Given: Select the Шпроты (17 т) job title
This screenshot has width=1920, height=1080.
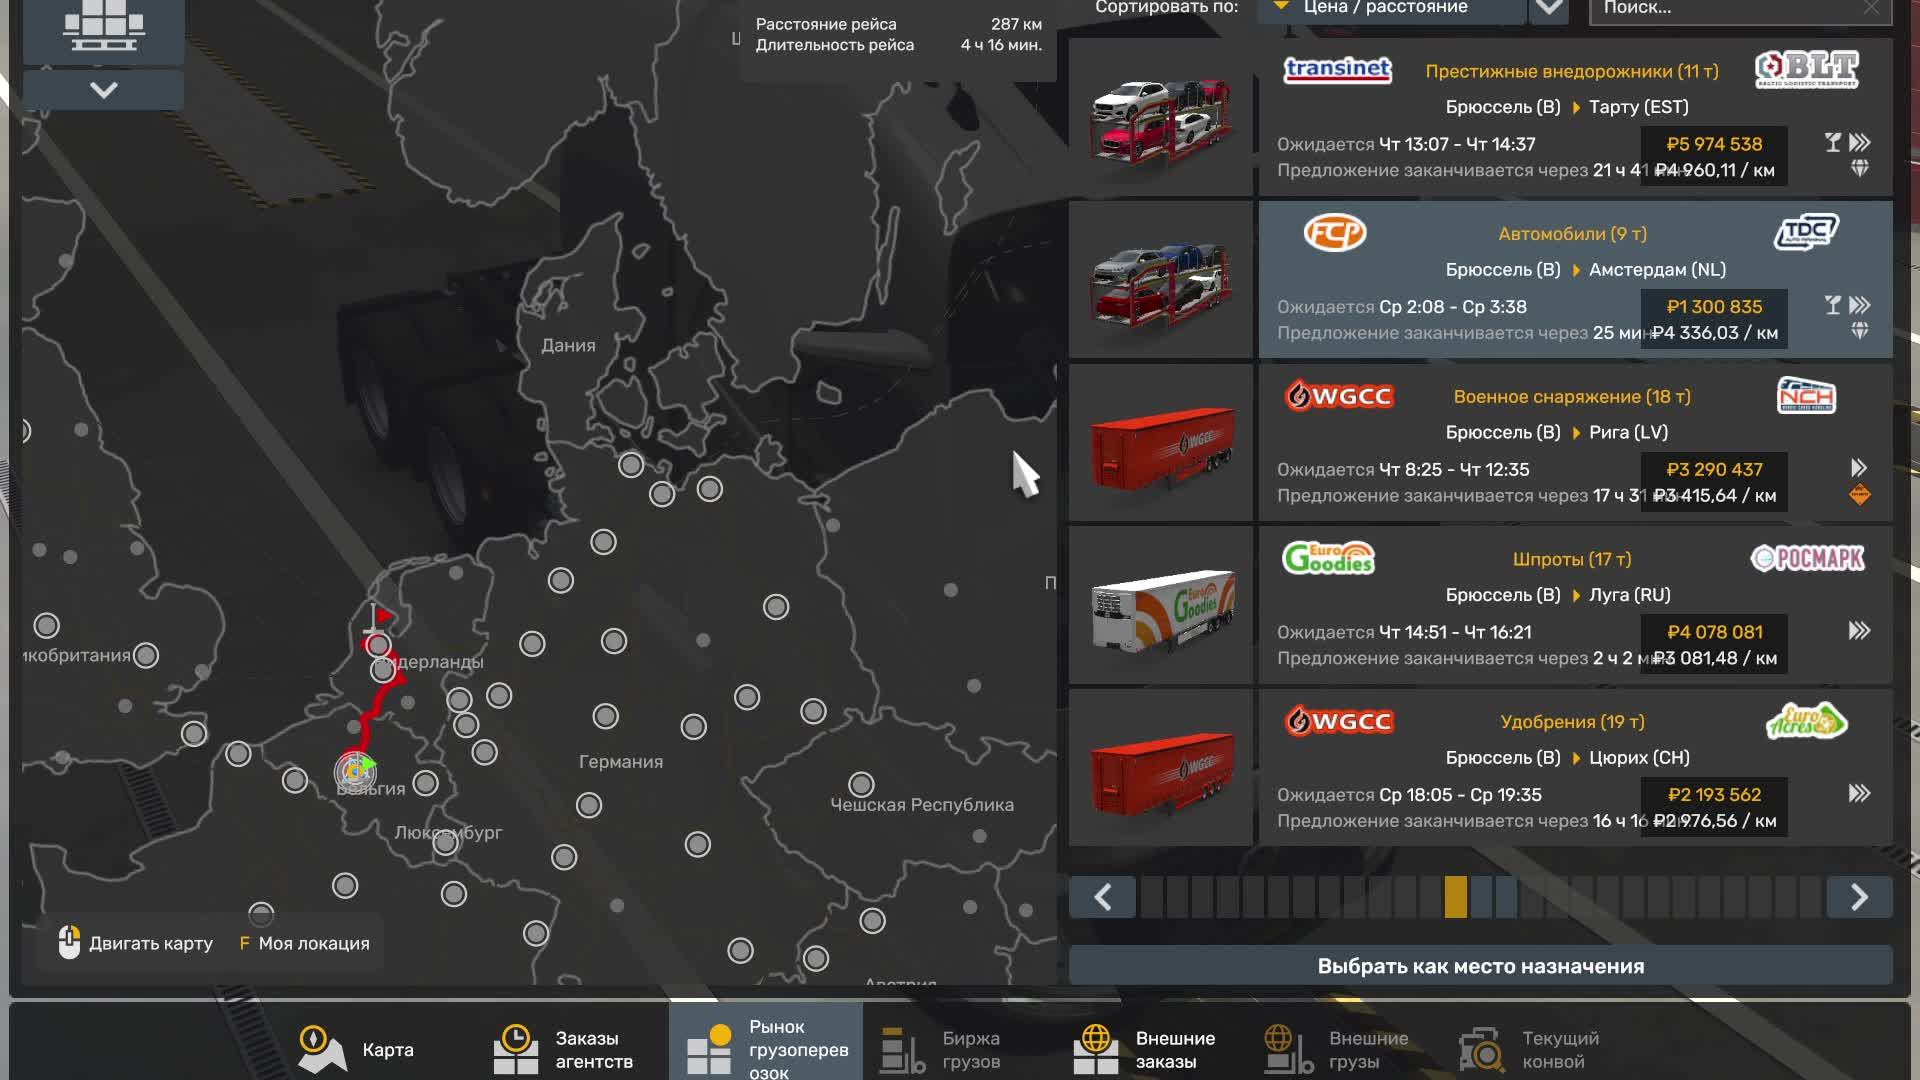Looking at the screenshot, I should pos(1572,559).
